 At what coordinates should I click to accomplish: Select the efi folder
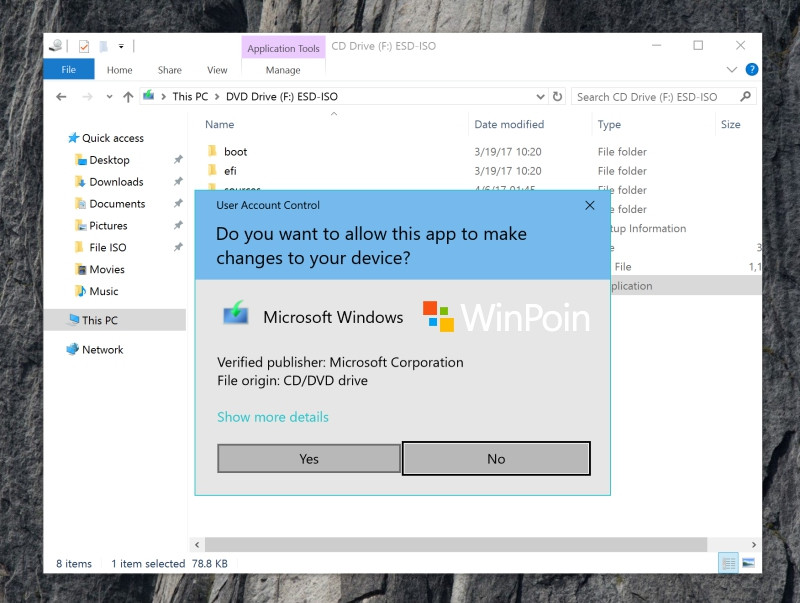point(230,171)
